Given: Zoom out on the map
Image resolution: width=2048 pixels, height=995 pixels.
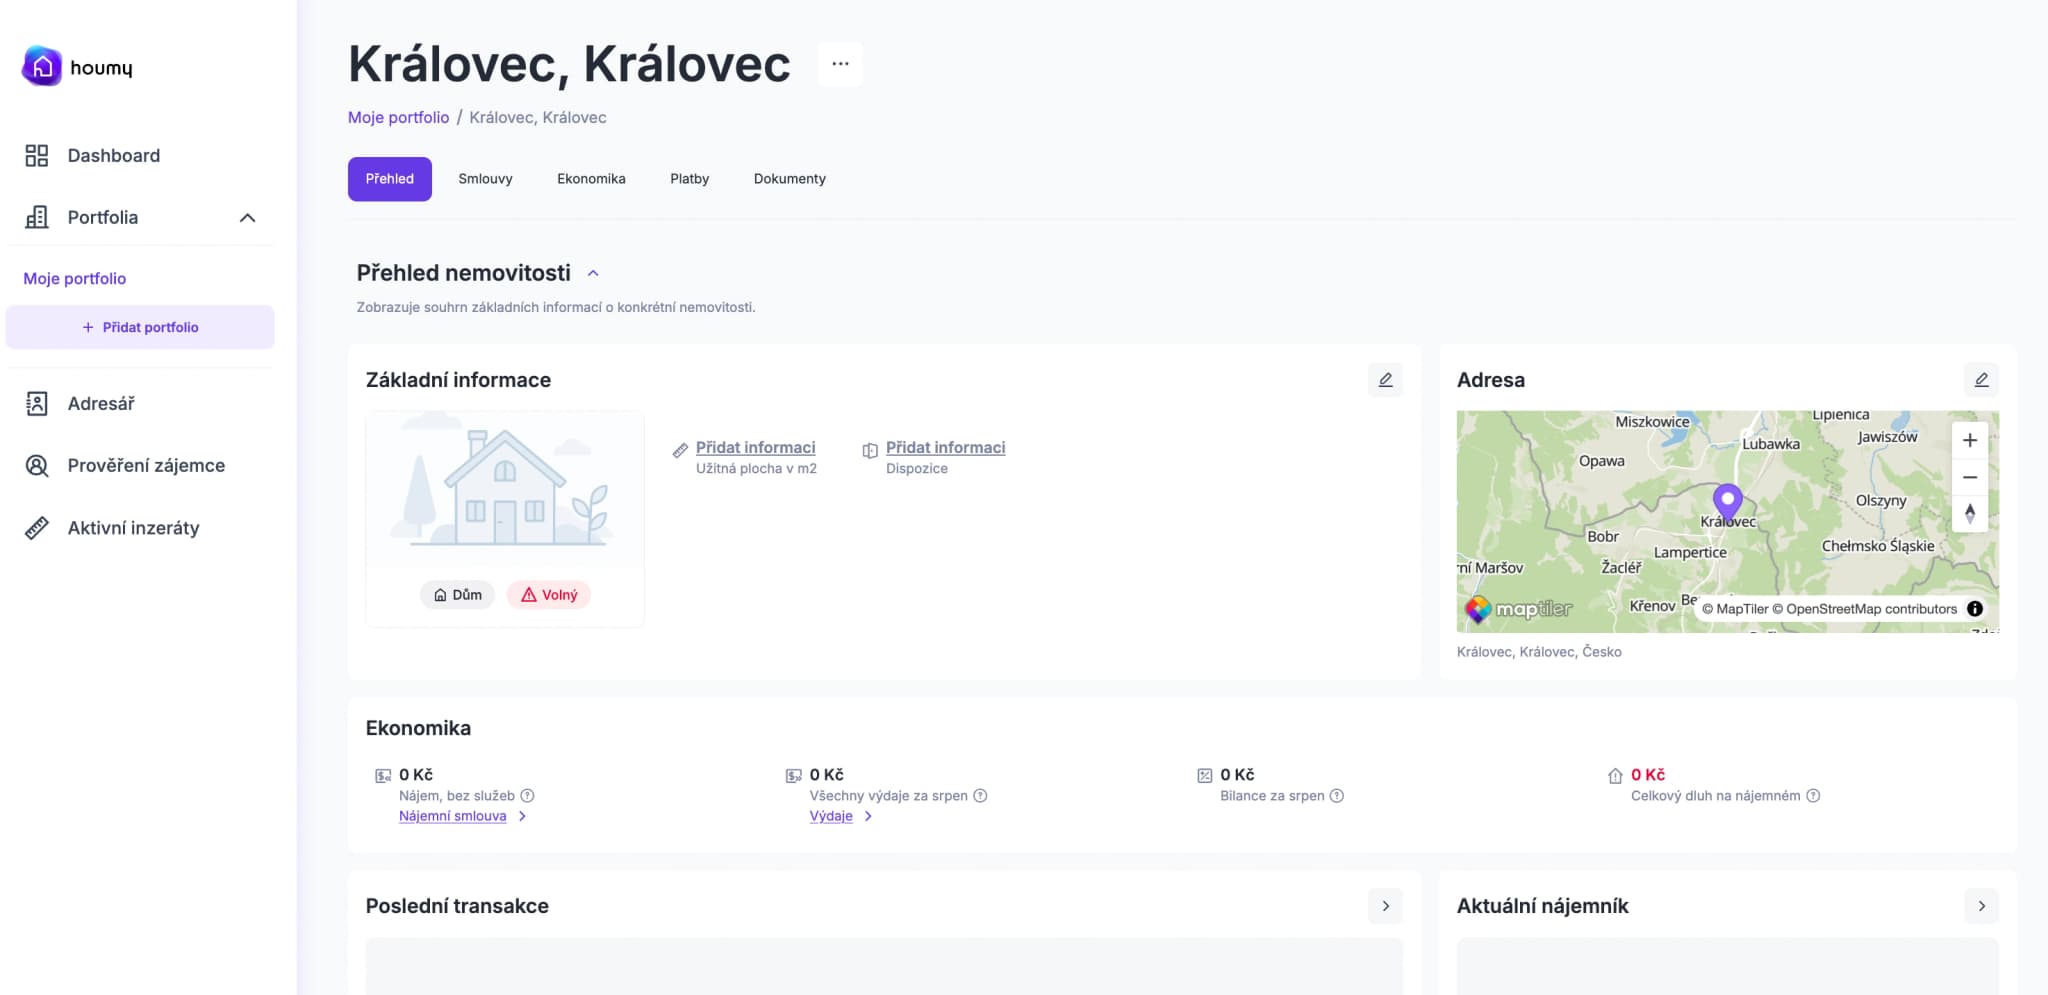Looking at the screenshot, I should (x=1969, y=477).
